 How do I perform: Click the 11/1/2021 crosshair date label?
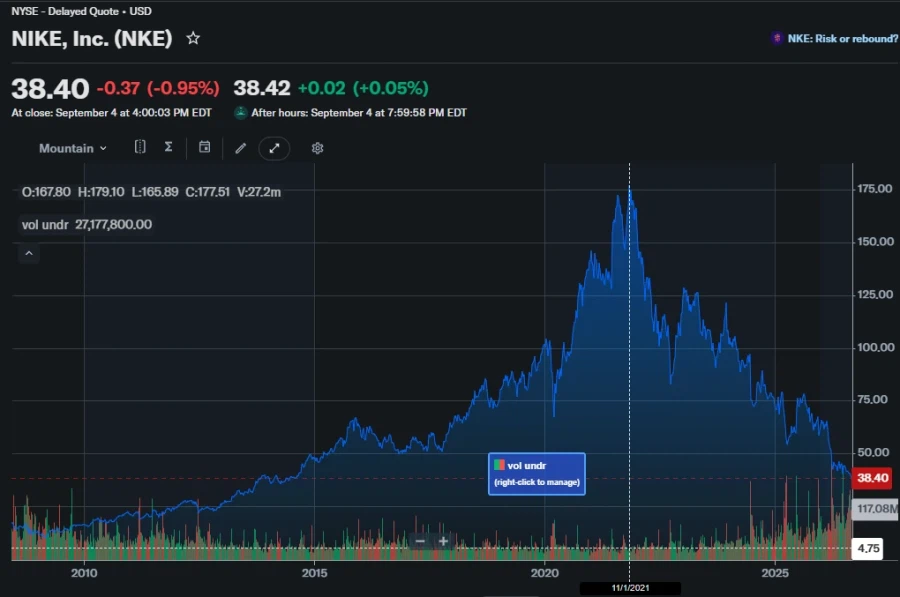click(630, 588)
